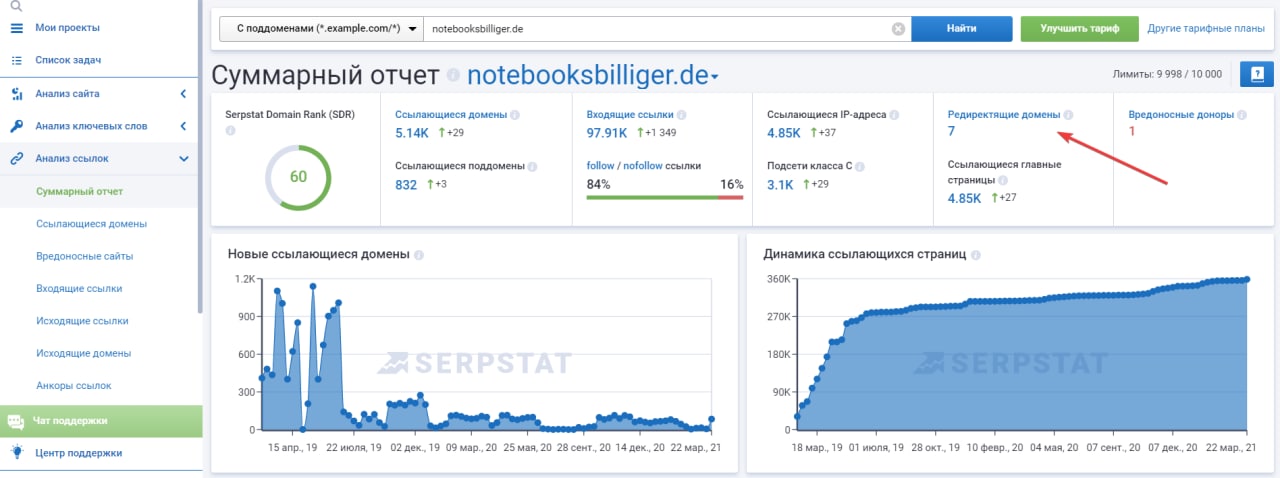Click the sidebar vertical scrollbar
The width and height of the screenshot is (1280, 478).
coord(199,155)
